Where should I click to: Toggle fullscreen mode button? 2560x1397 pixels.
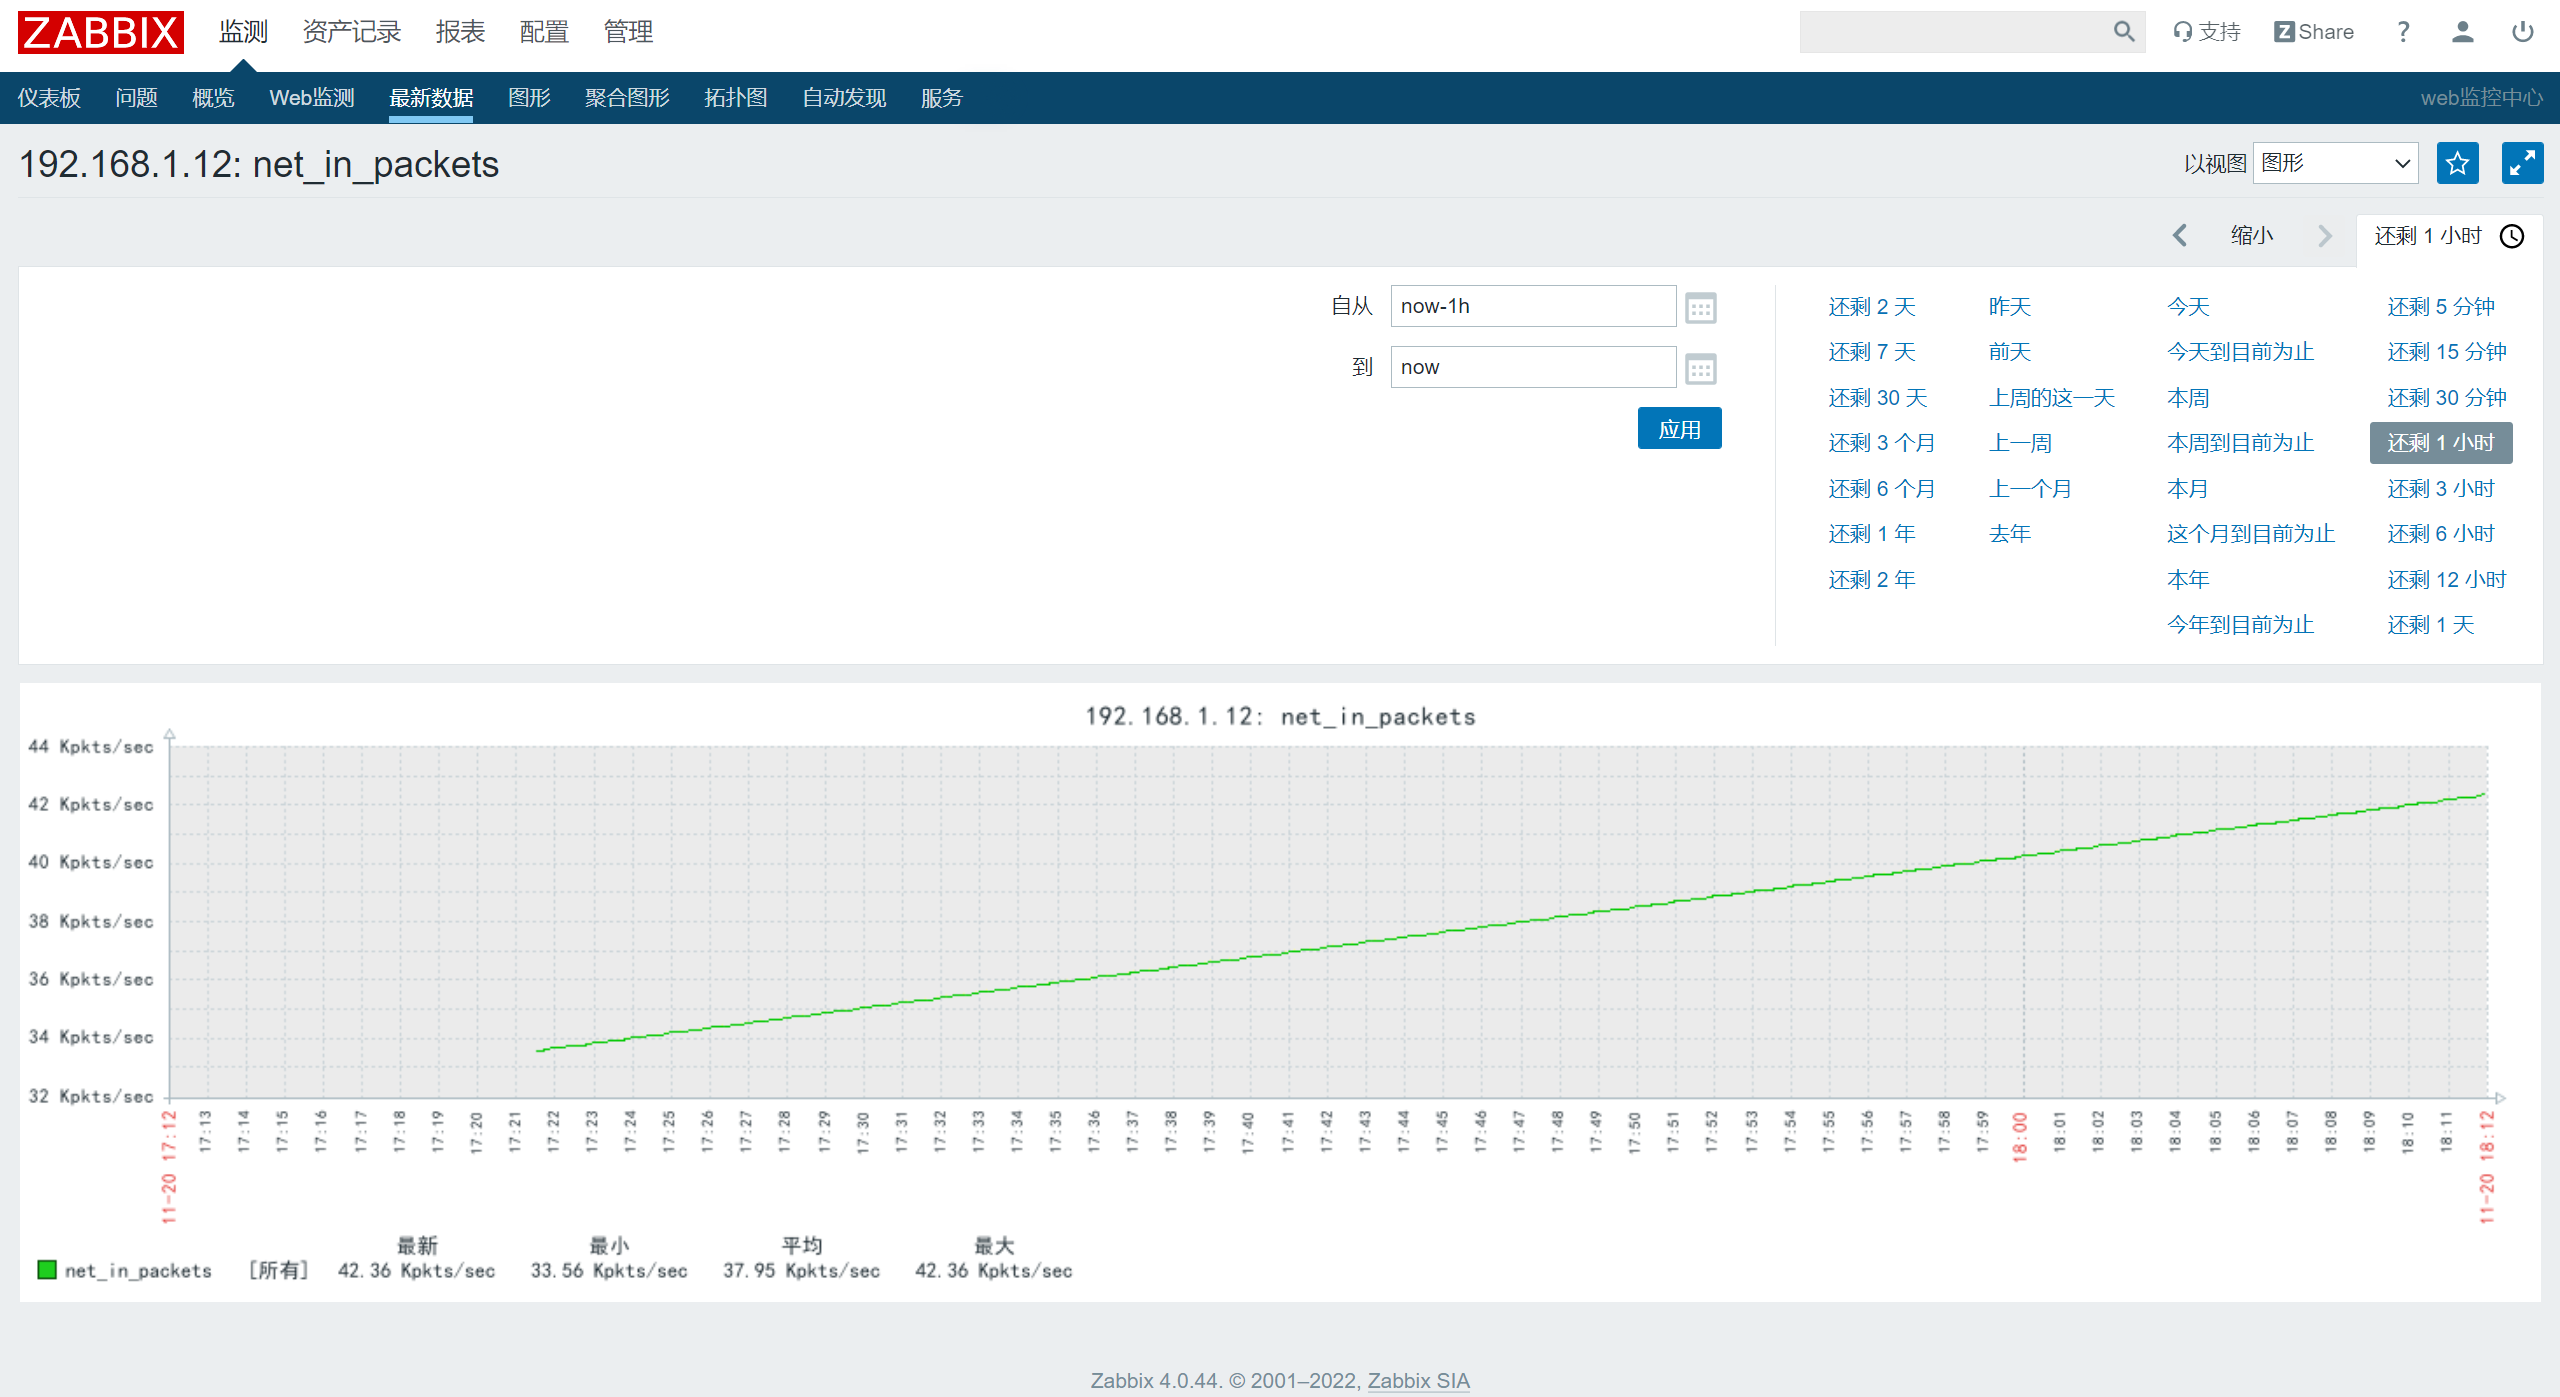pyautogui.click(x=2522, y=163)
